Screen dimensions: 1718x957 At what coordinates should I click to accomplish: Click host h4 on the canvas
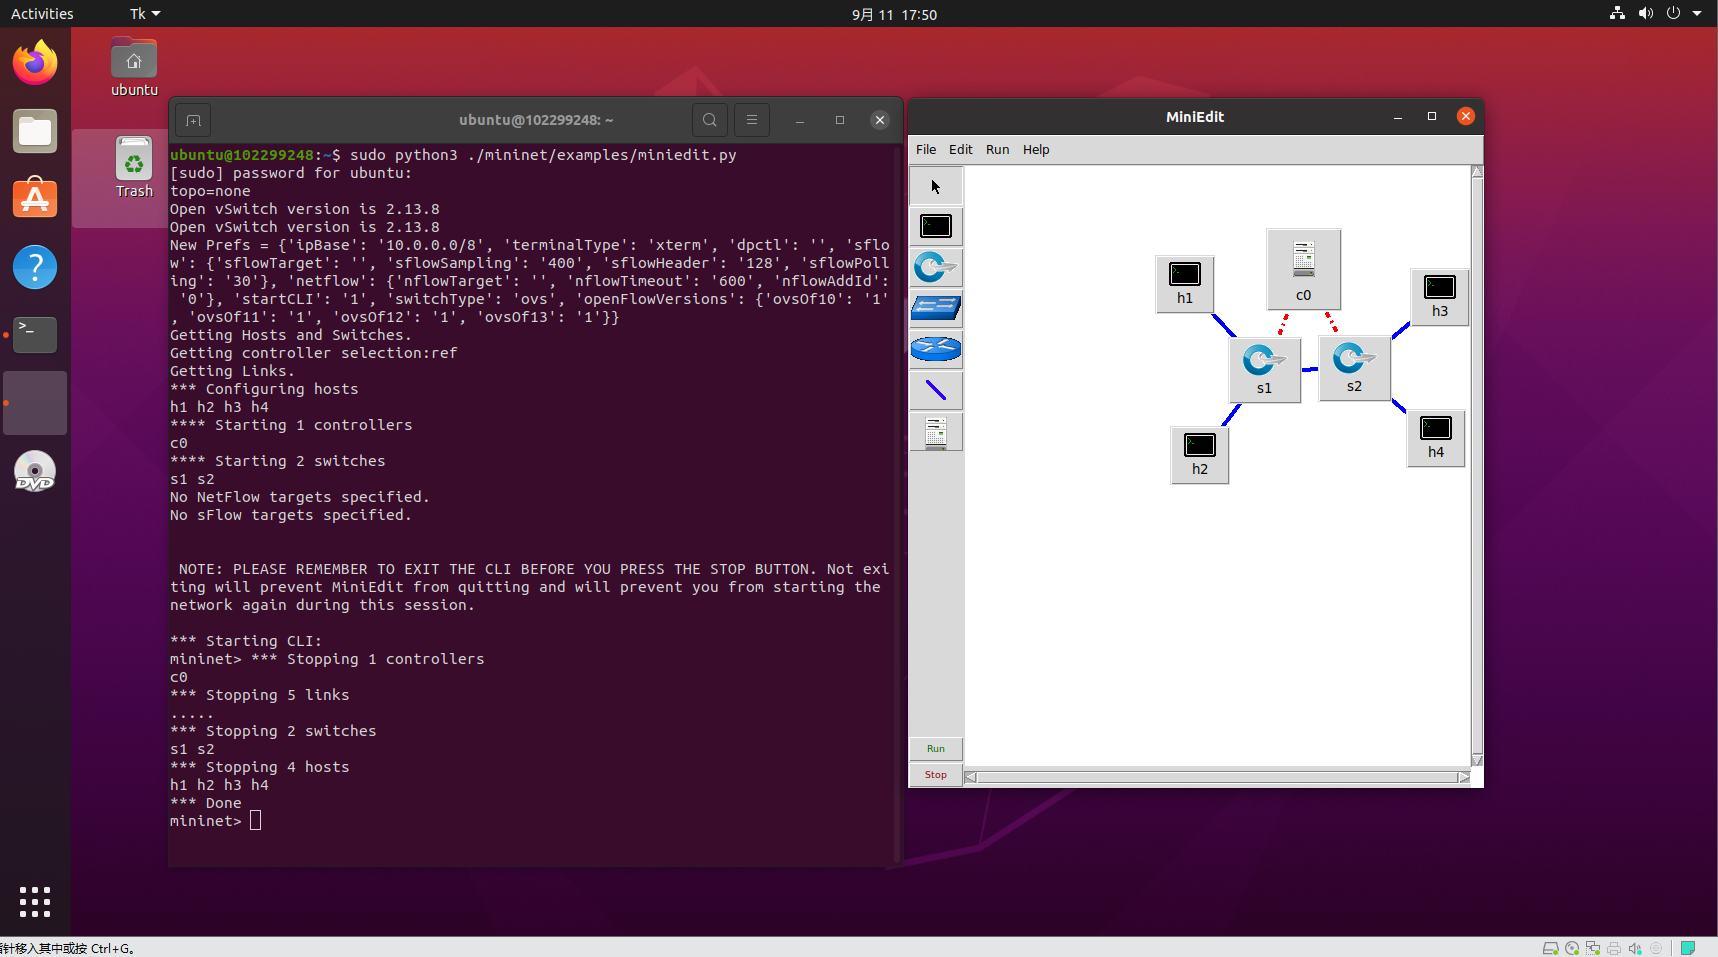[1436, 438]
